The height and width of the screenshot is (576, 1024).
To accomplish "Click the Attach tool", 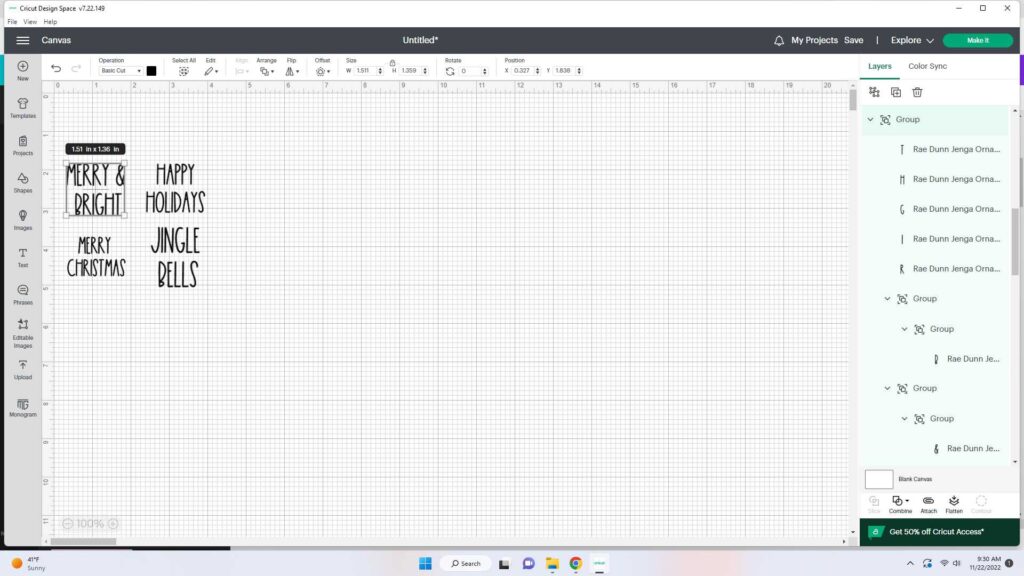I will tap(928, 504).
